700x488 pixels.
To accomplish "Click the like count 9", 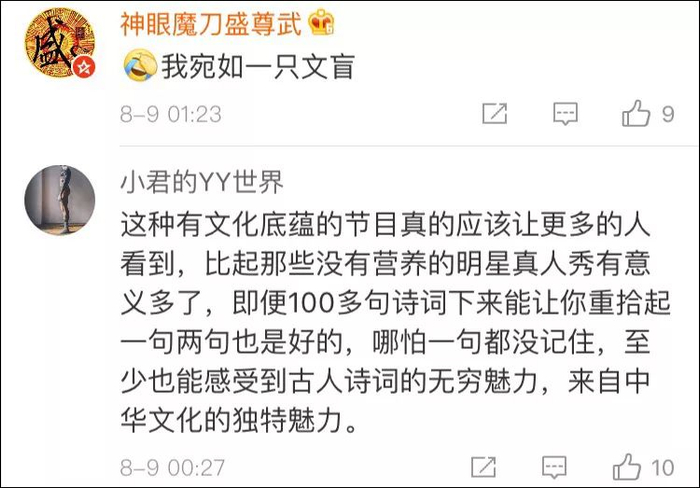I will [668, 114].
